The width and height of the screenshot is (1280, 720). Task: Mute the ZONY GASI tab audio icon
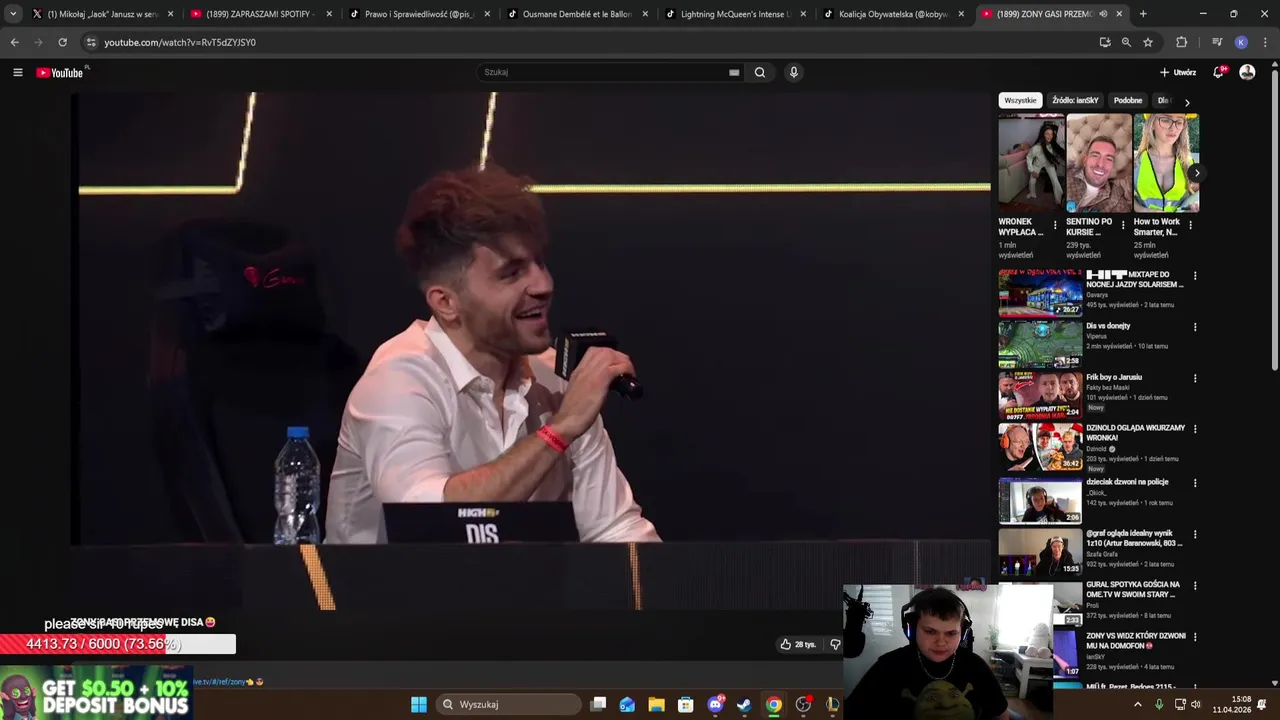(1103, 14)
